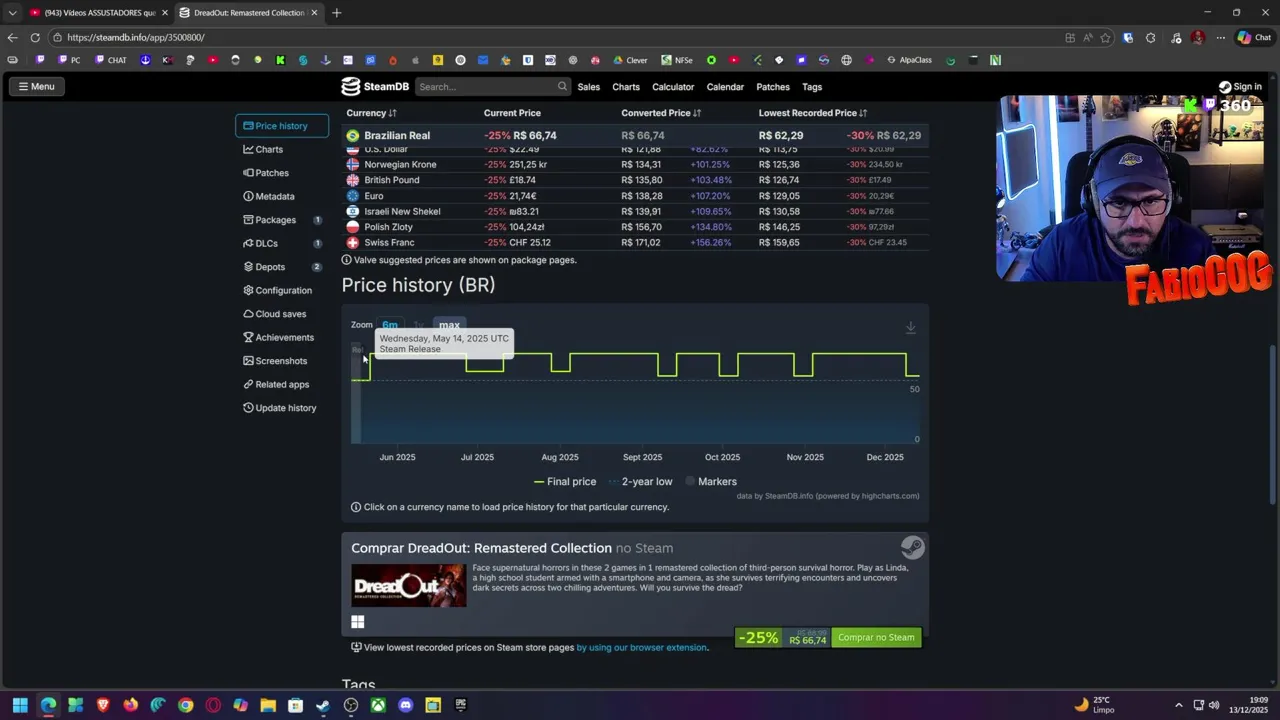Click Sign in with Steam
This screenshot has width=1280, height=720.
click(1240, 87)
